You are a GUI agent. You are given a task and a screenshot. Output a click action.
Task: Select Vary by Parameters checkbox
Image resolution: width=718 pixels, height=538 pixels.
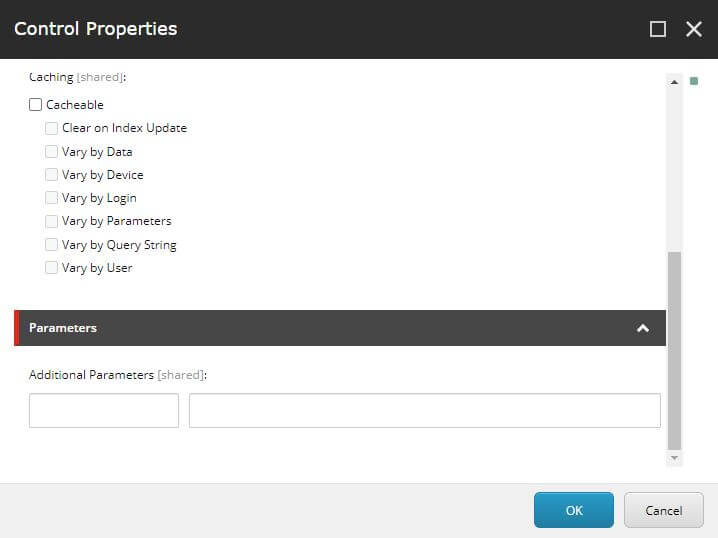[51, 221]
